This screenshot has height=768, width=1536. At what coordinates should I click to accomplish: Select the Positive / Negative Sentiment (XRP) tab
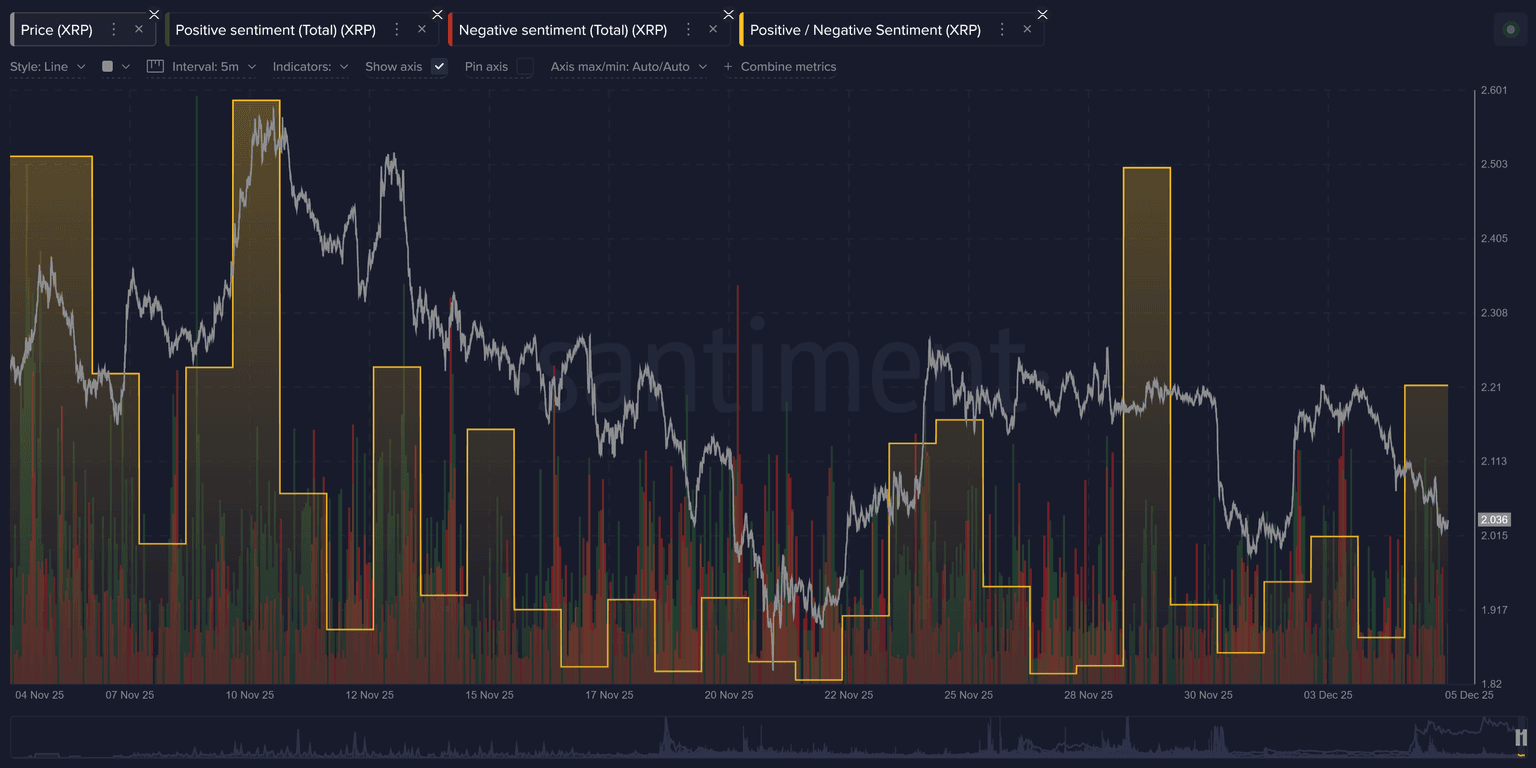pos(864,30)
